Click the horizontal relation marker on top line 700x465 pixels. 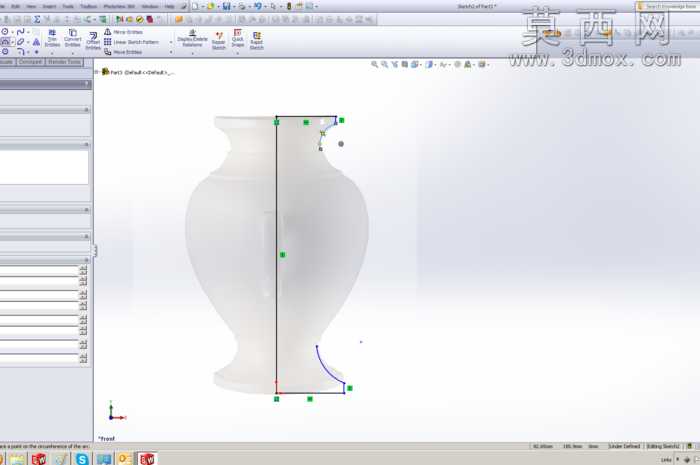(x=306, y=122)
